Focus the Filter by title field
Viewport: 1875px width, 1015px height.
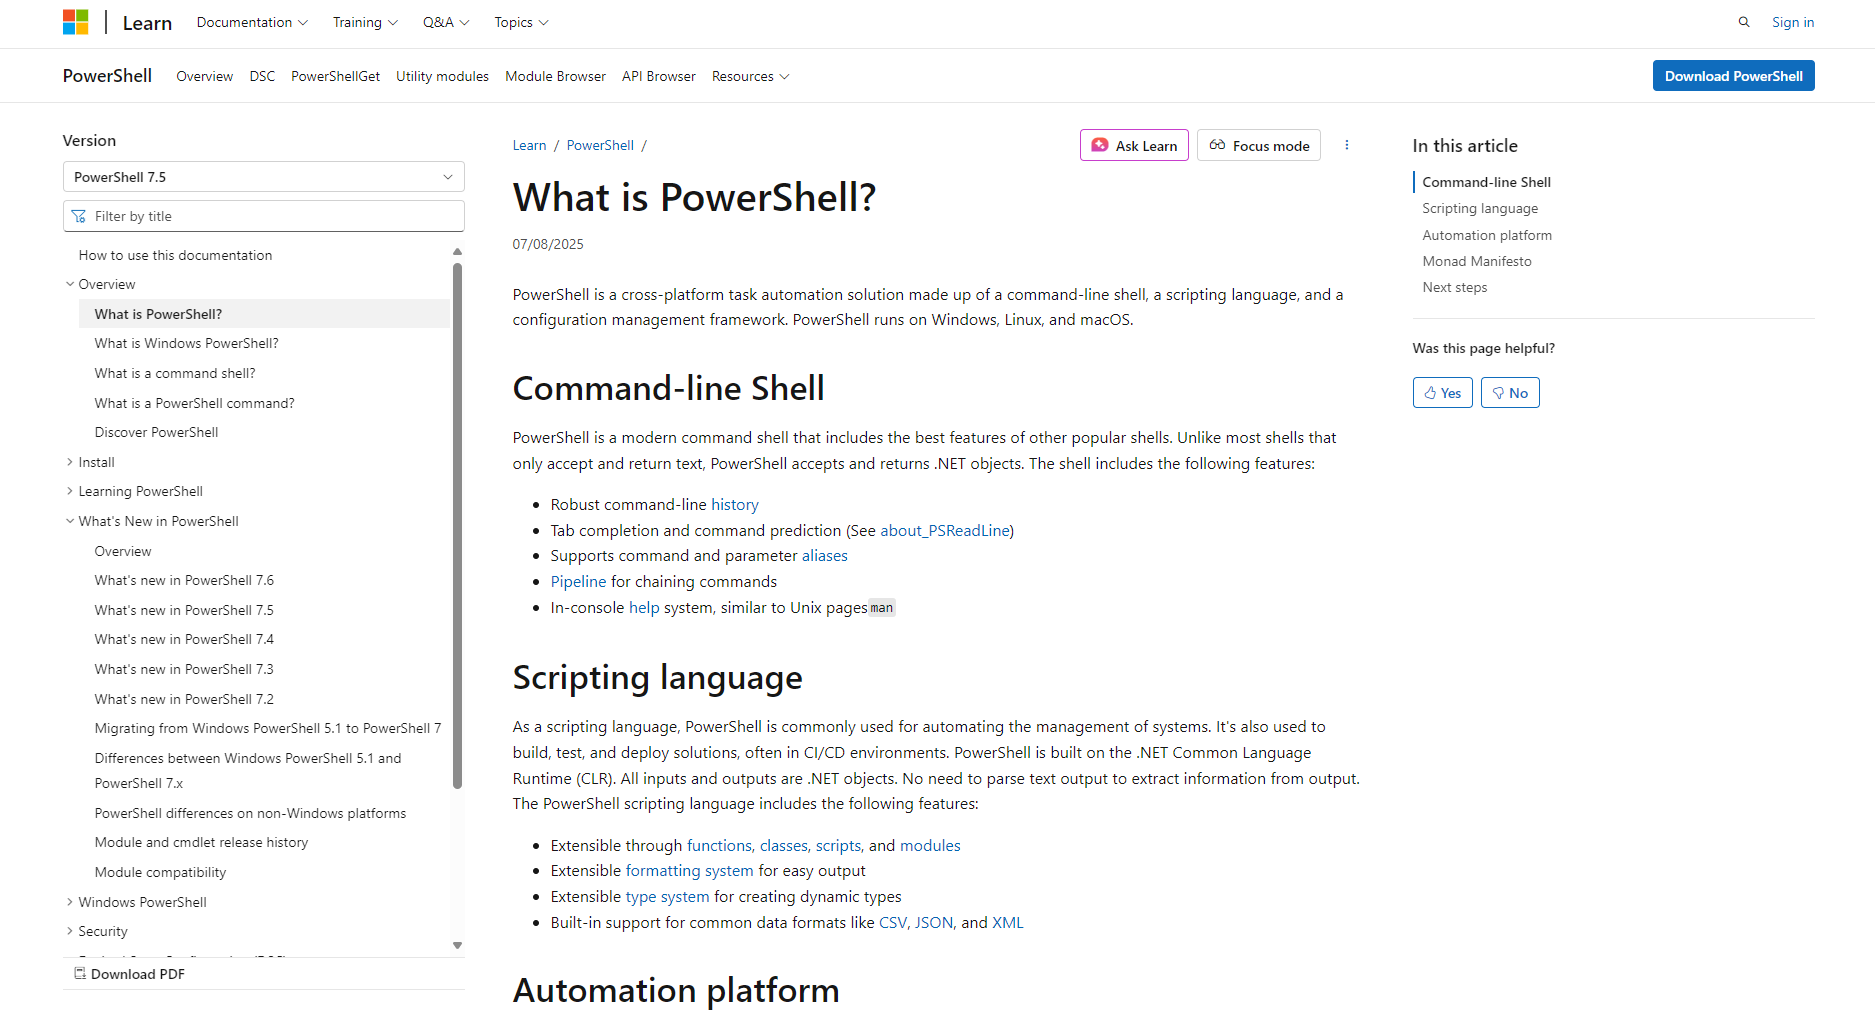coord(264,216)
